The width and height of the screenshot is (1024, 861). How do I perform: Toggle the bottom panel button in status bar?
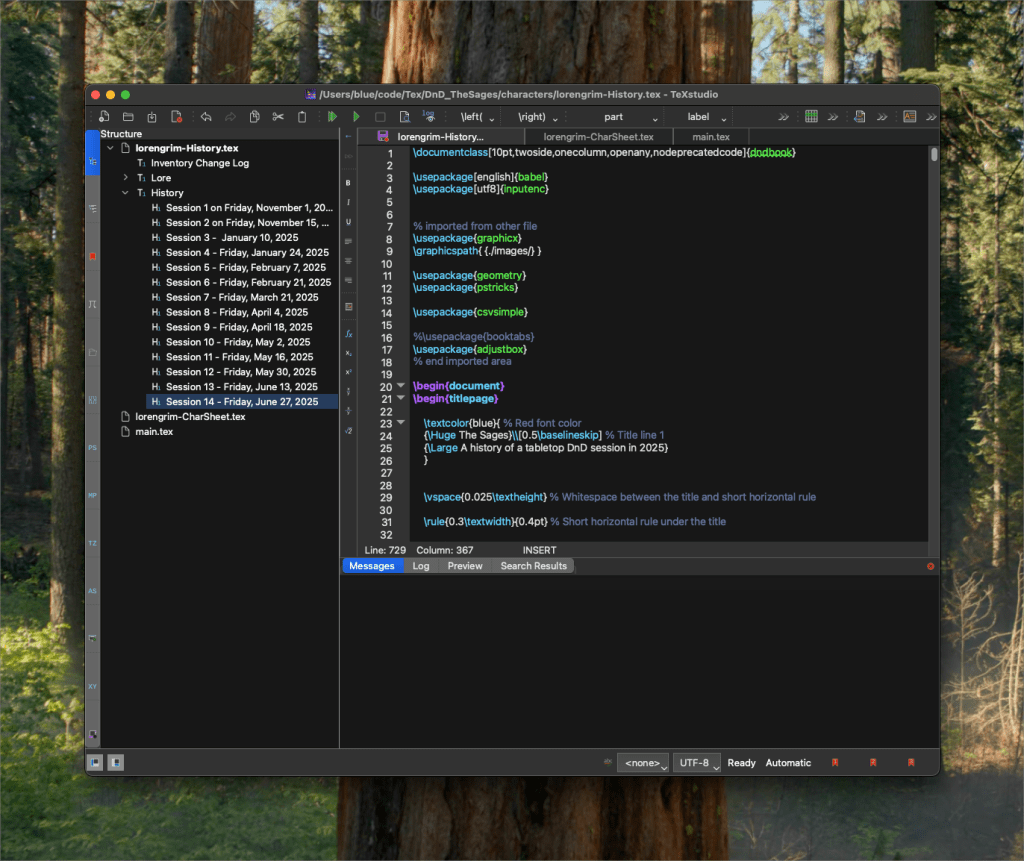click(116, 762)
